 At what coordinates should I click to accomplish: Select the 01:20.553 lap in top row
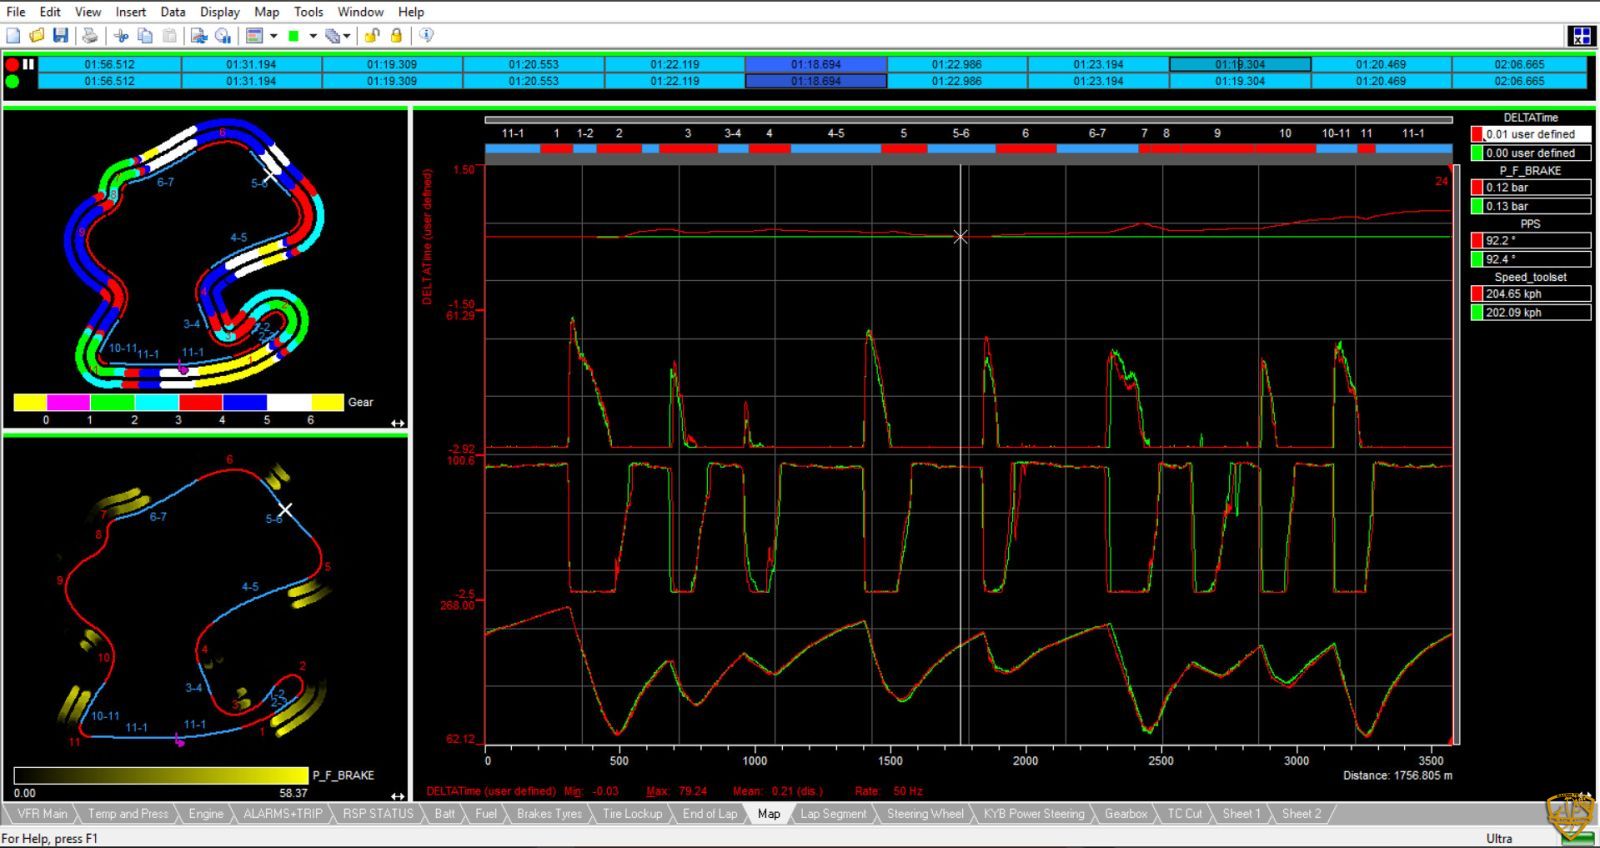(533, 64)
